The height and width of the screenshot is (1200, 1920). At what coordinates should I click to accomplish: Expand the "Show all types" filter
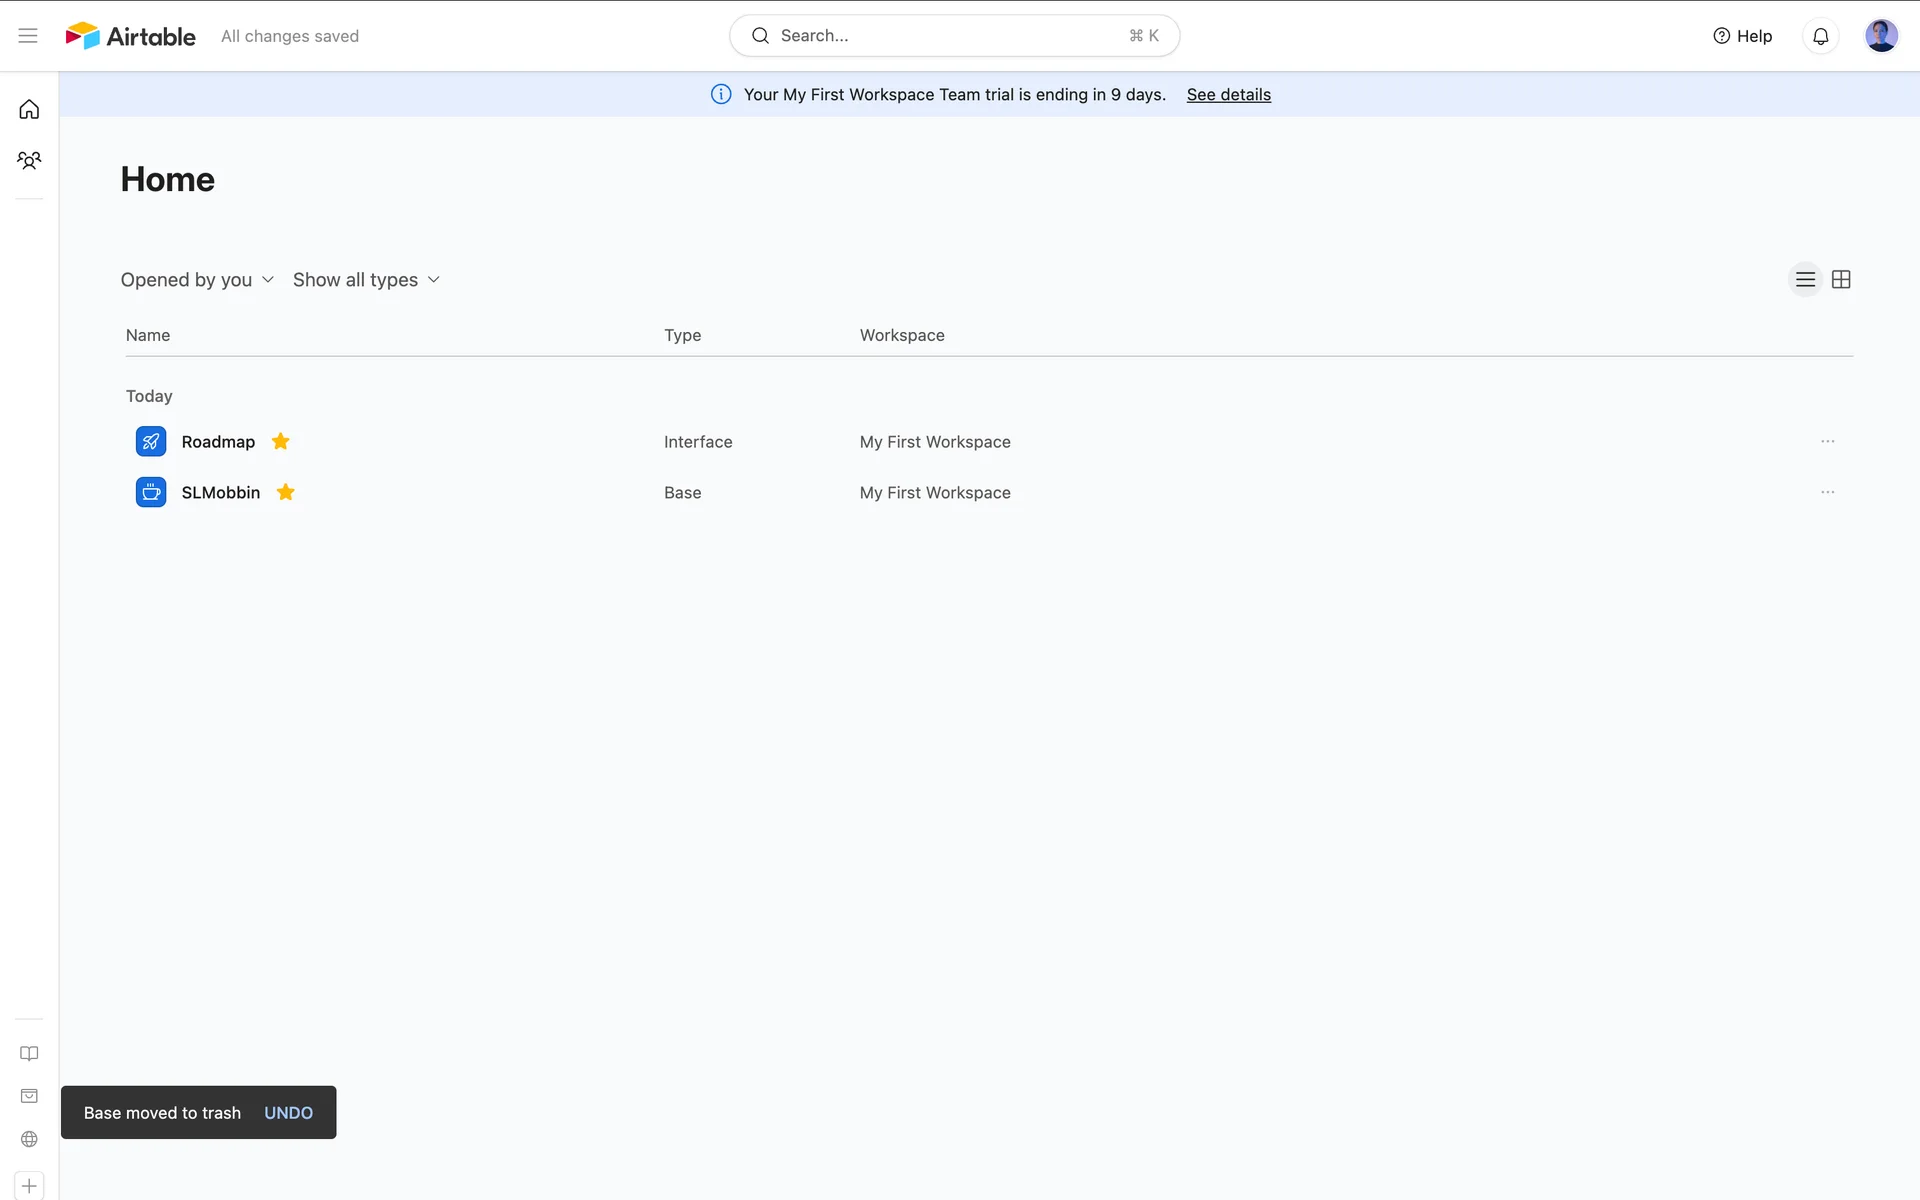point(366,280)
